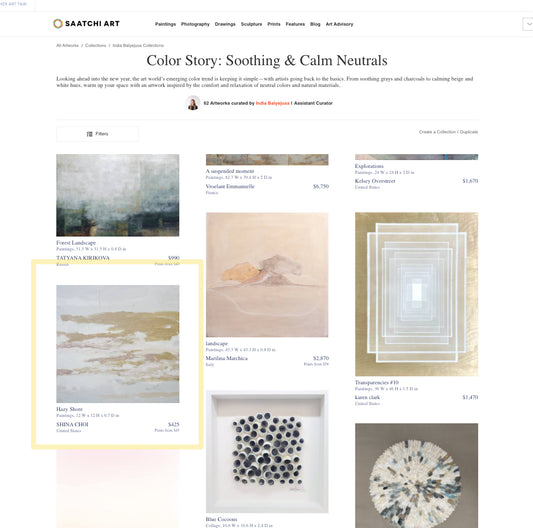Image resolution: width=533 pixels, height=528 pixels.
Task: Open the Forest Landscape painting thumbnail
Action: [x=118, y=195]
